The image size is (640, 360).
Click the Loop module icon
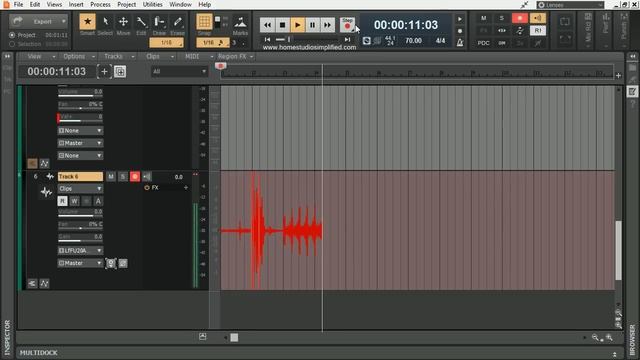pos(564,22)
